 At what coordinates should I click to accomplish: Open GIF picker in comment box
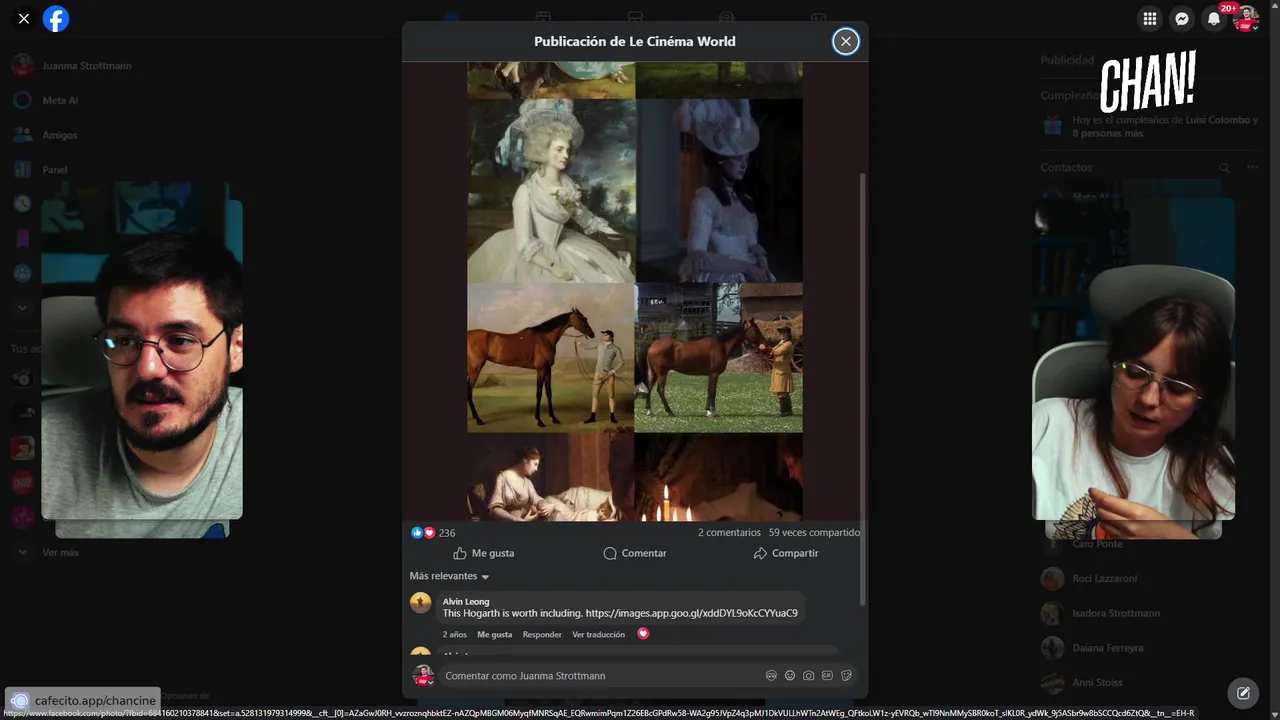click(x=827, y=676)
